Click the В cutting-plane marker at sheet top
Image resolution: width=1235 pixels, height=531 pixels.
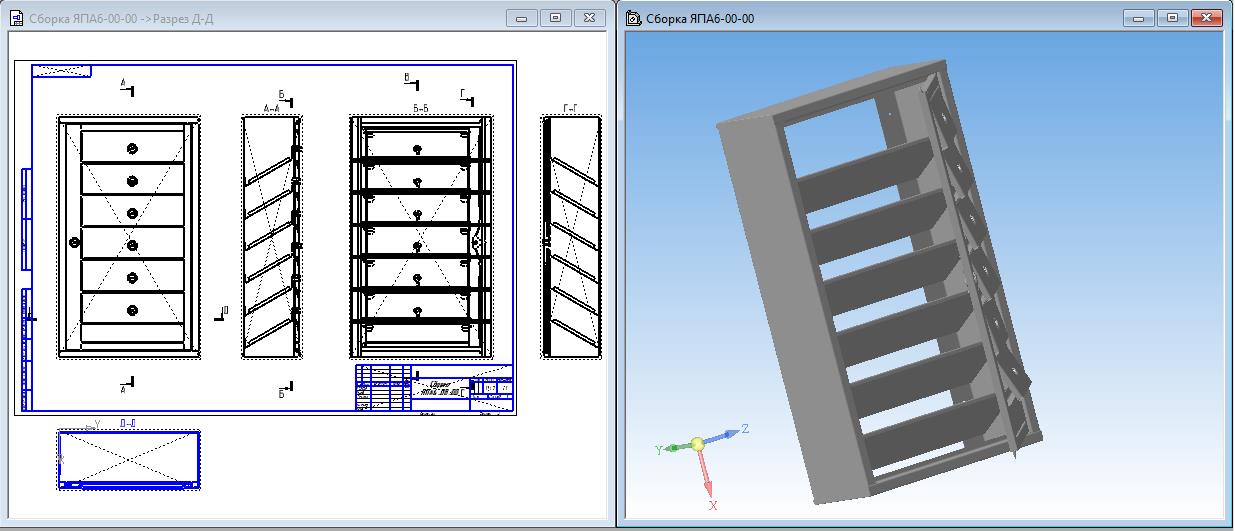click(x=410, y=79)
